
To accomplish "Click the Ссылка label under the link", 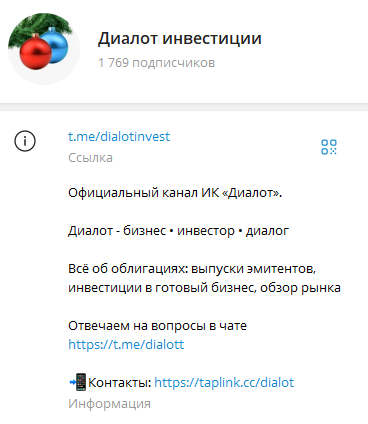I will [x=90, y=158].
